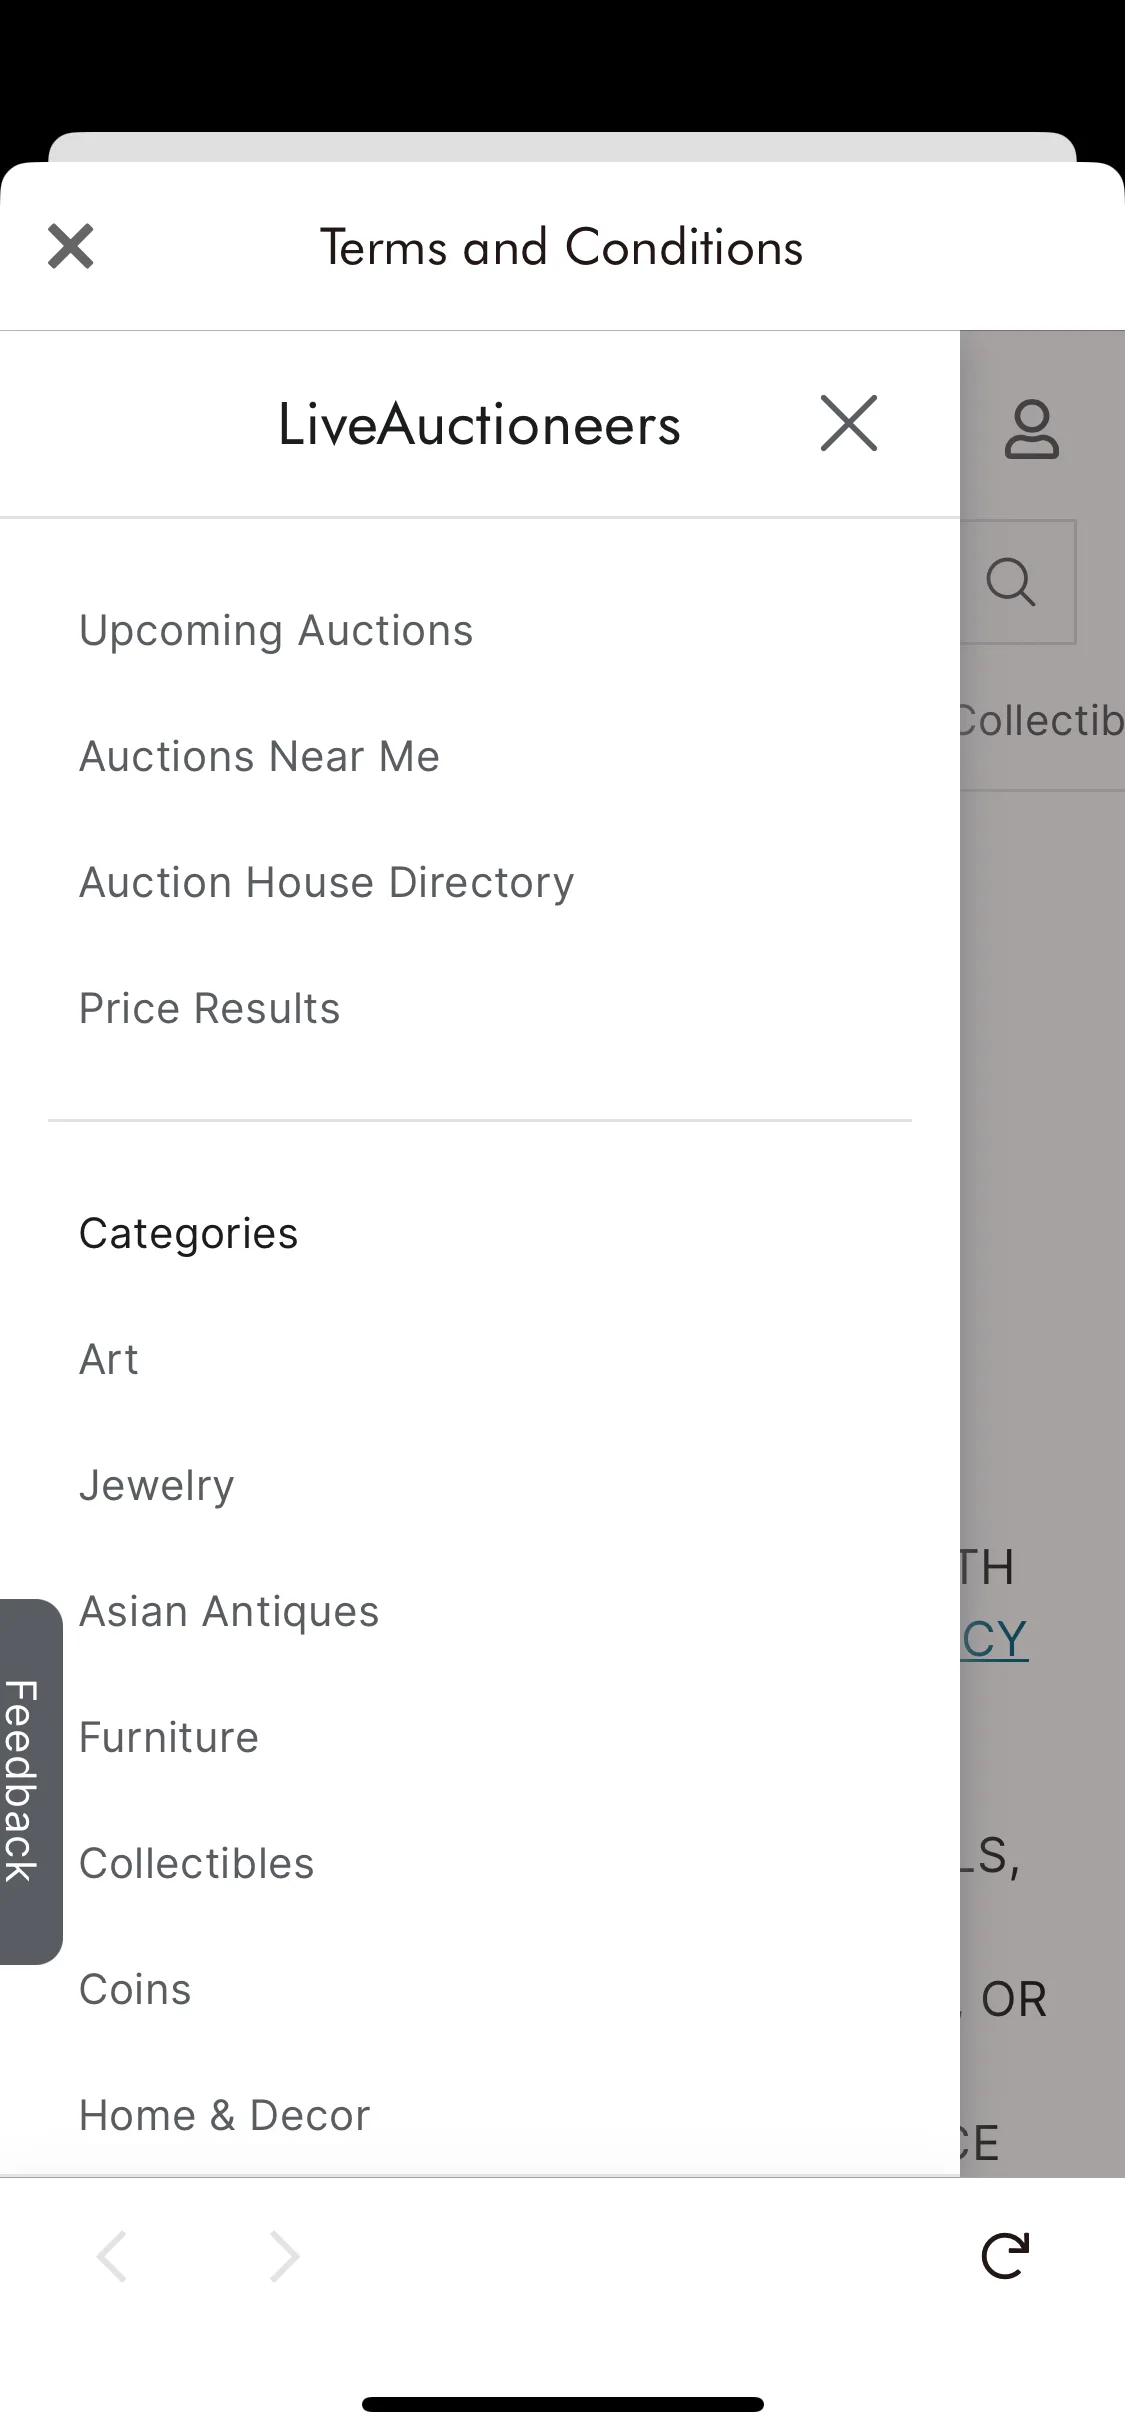1125x2436 pixels.
Task: Choose the Collectibles category
Action: (x=197, y=1864)
